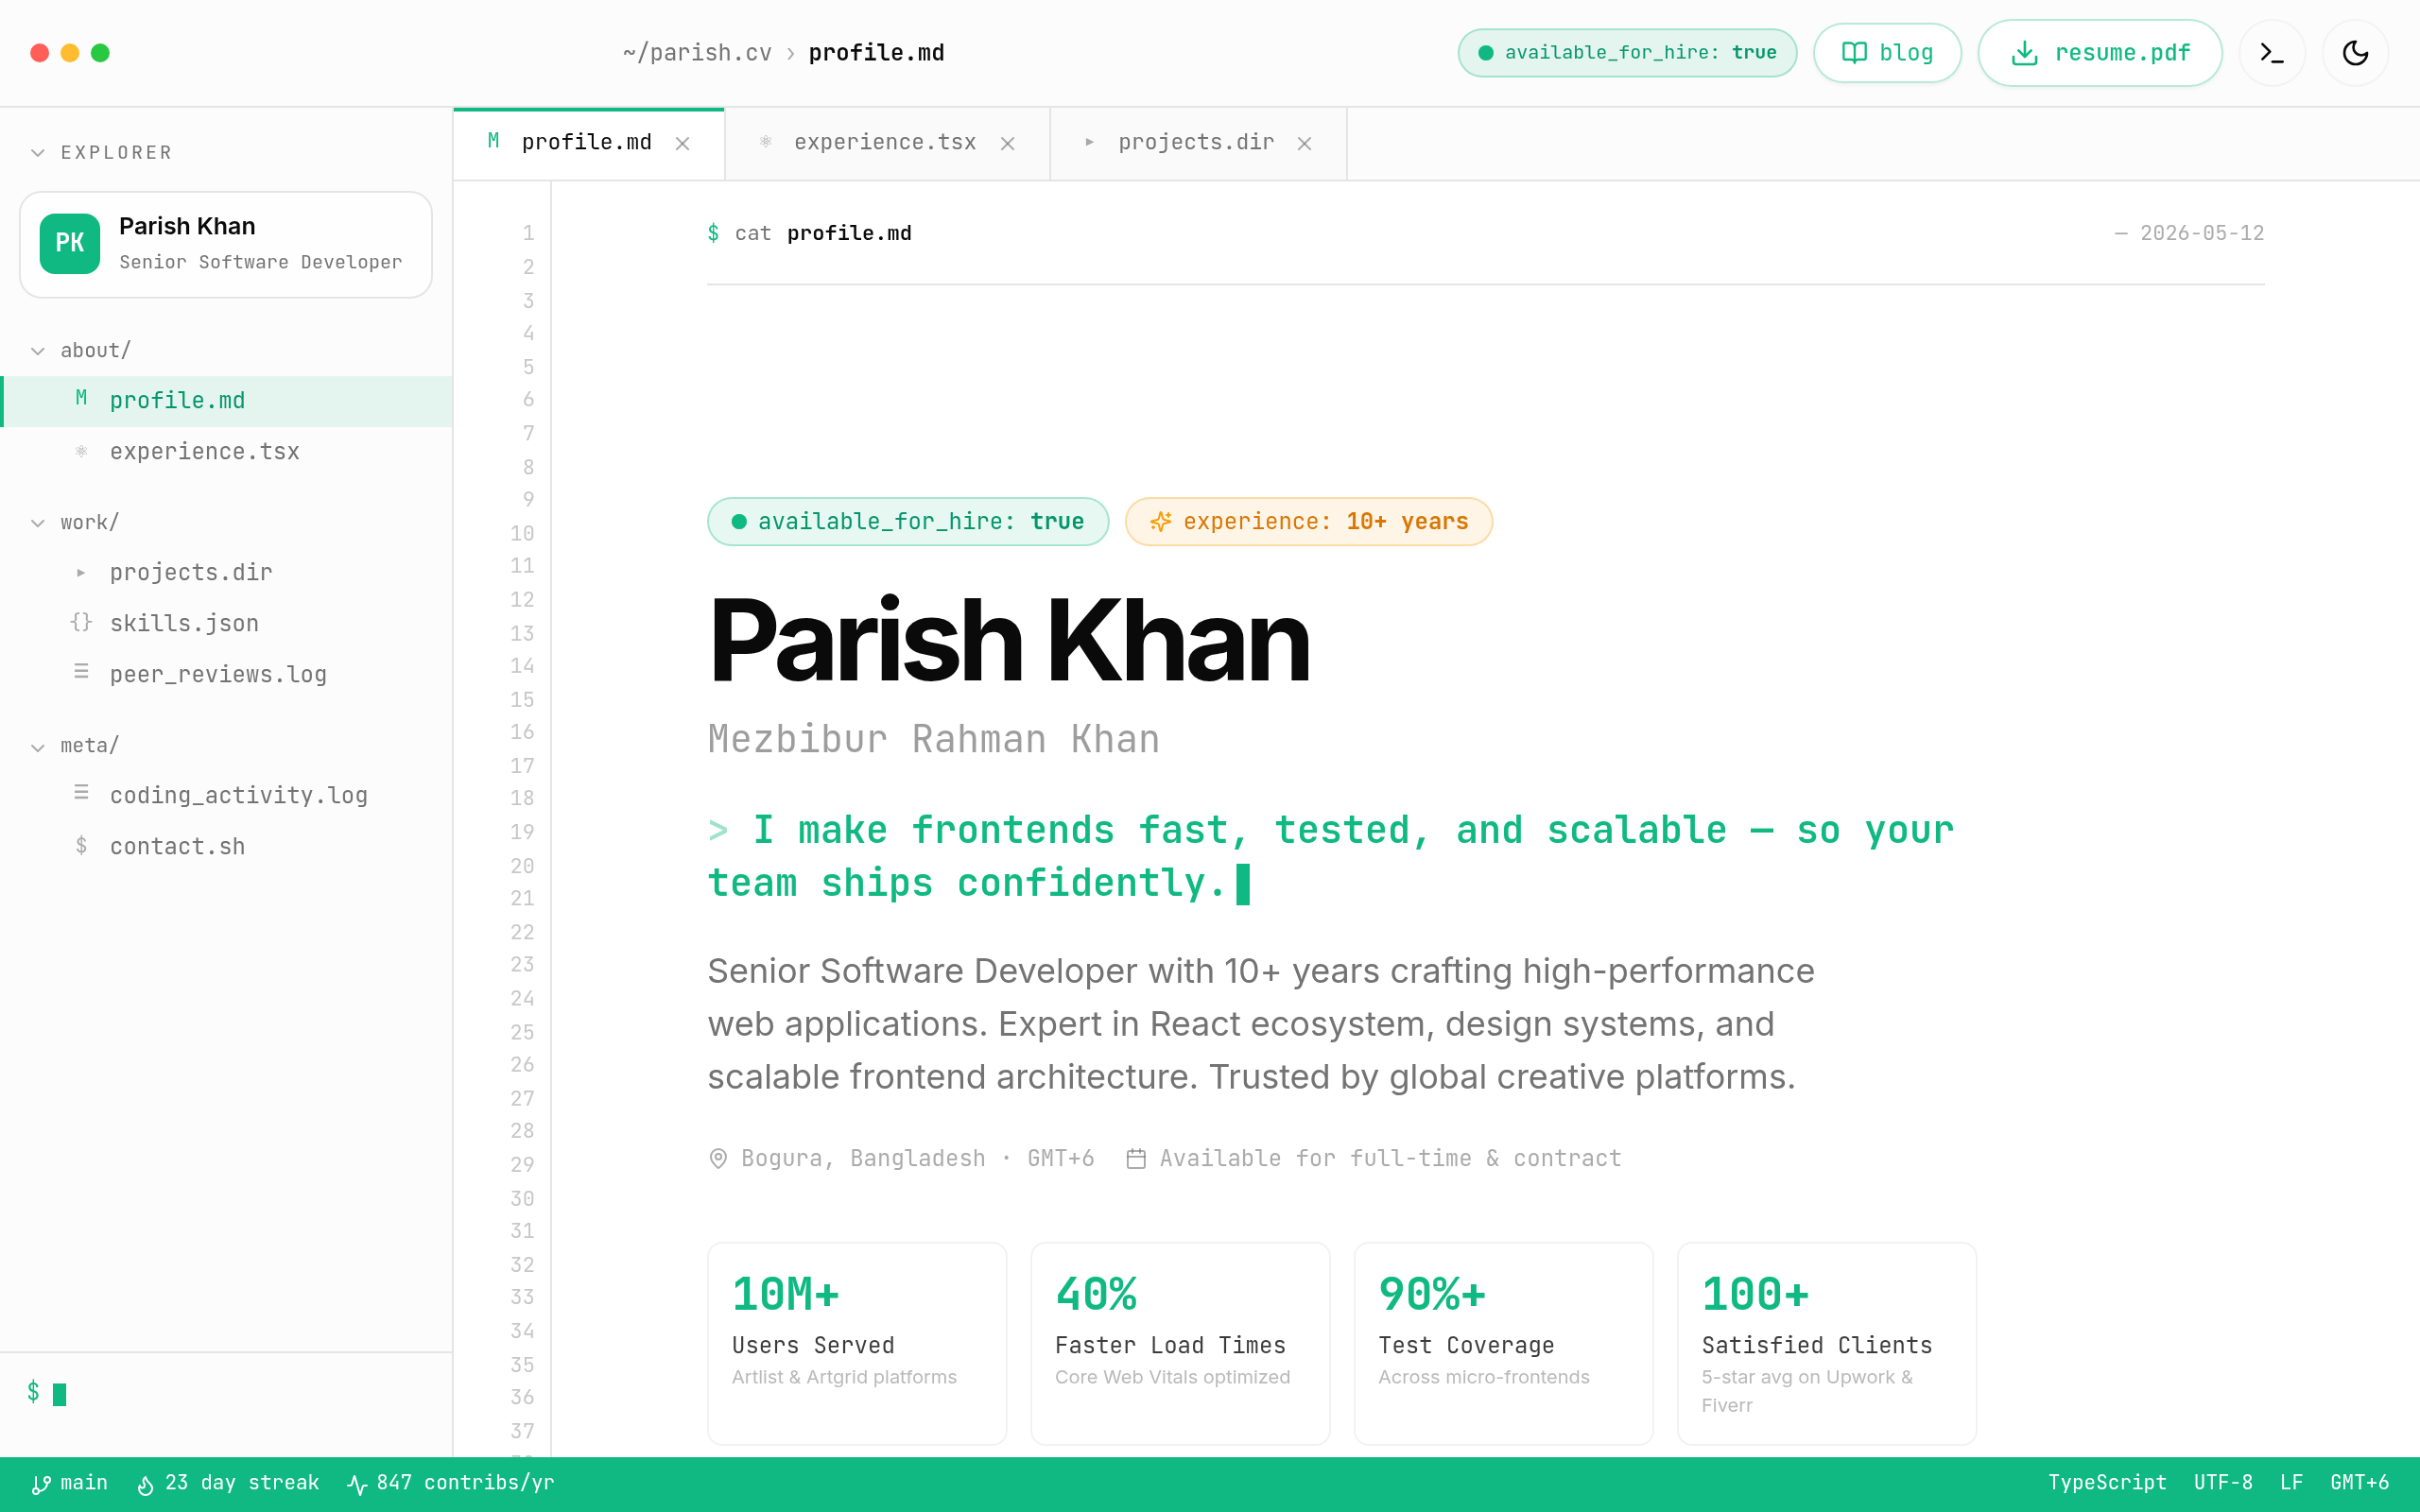Click the location pin icon near Bogura

718,1159
